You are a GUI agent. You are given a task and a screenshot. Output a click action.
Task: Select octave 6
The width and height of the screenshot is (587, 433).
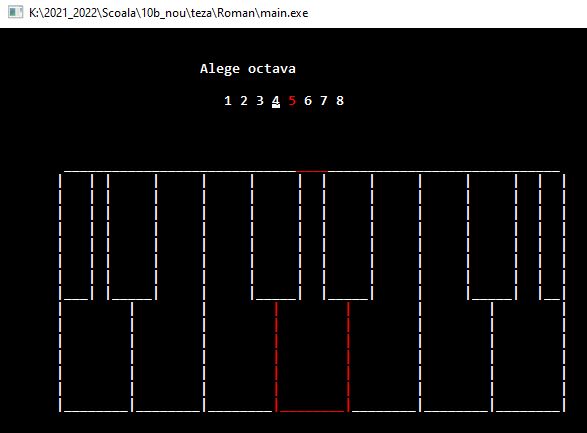pyautogui.click(x=308, y=101)
